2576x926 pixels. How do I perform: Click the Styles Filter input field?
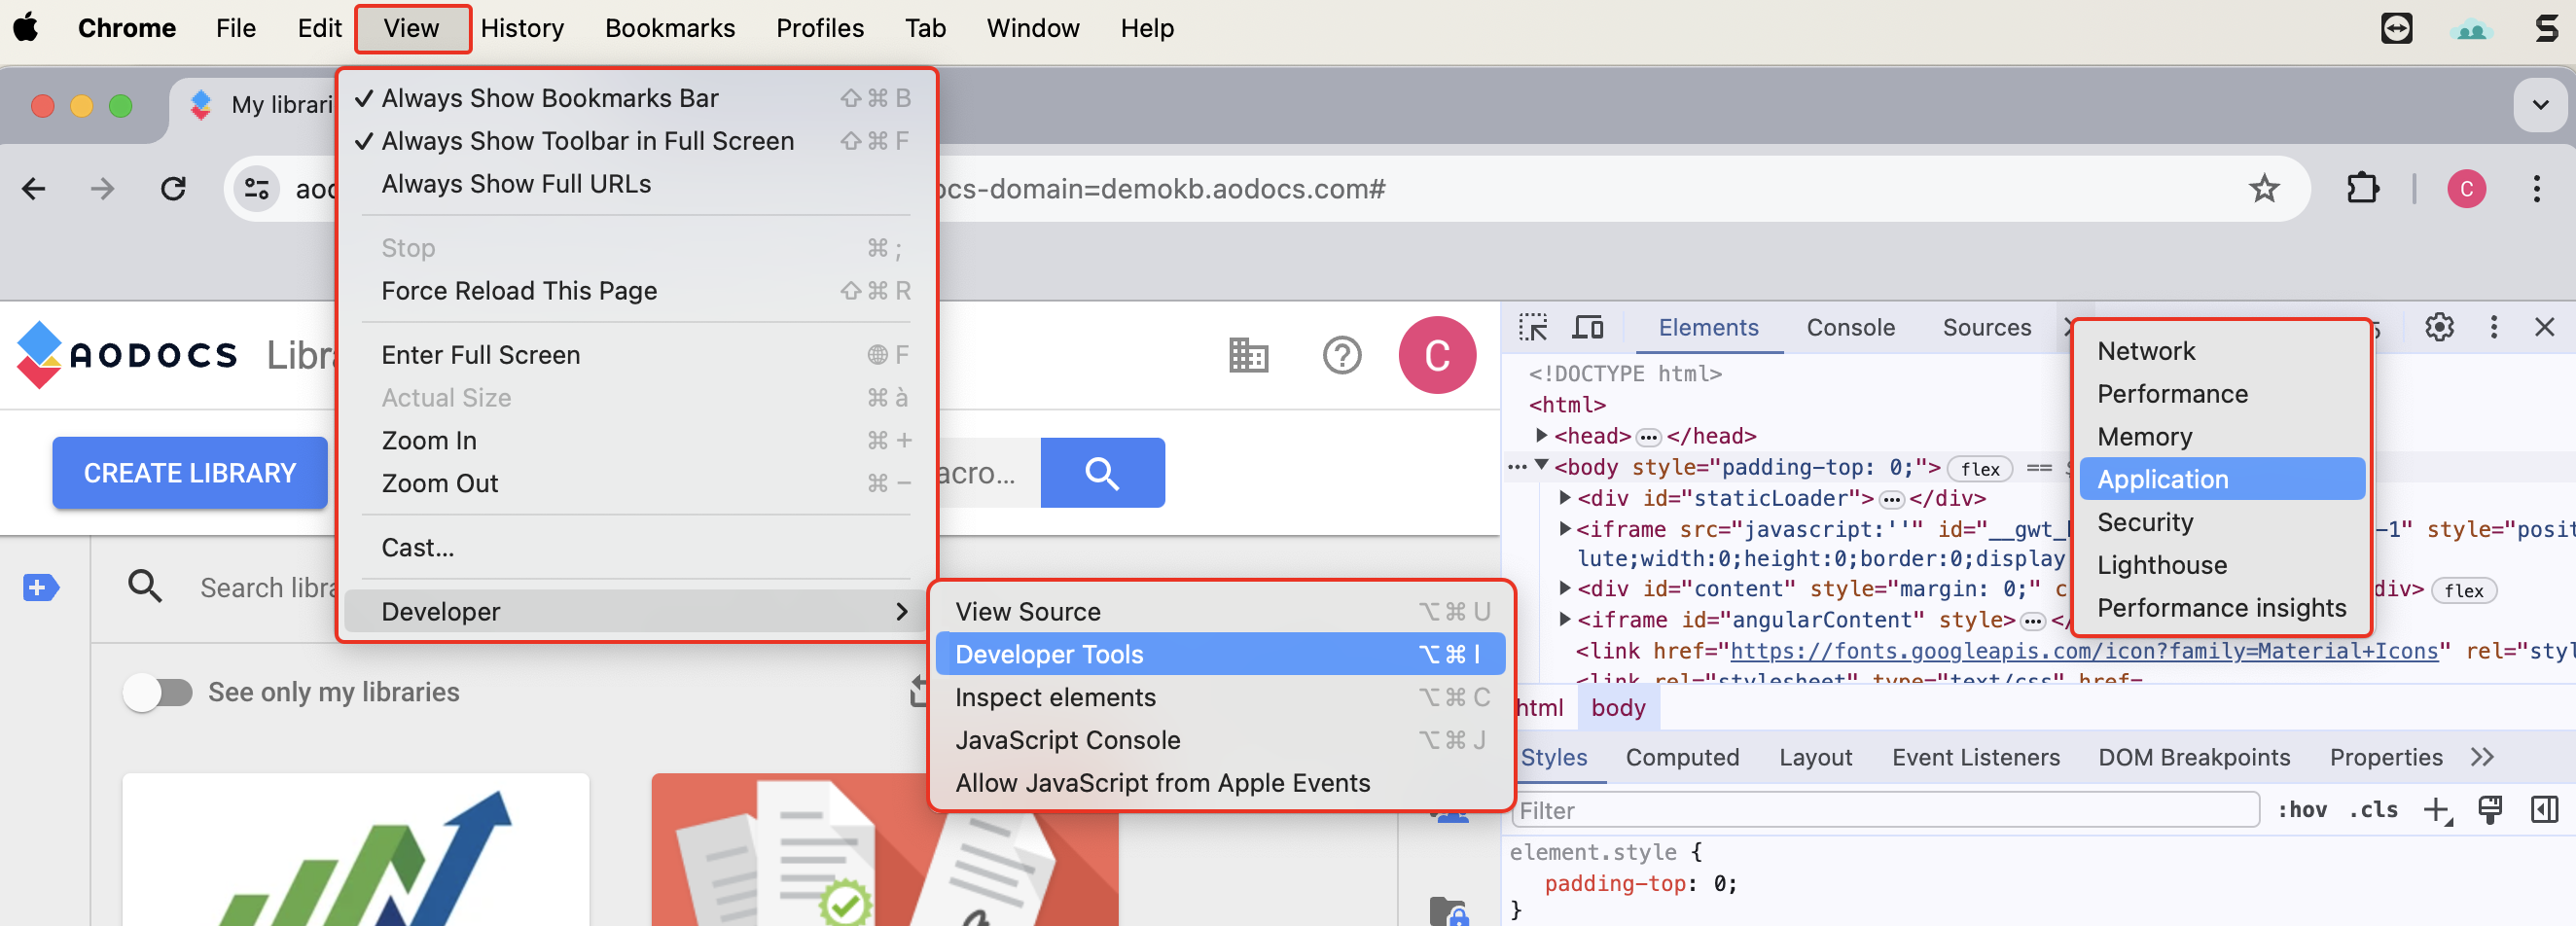[1885, 811]
